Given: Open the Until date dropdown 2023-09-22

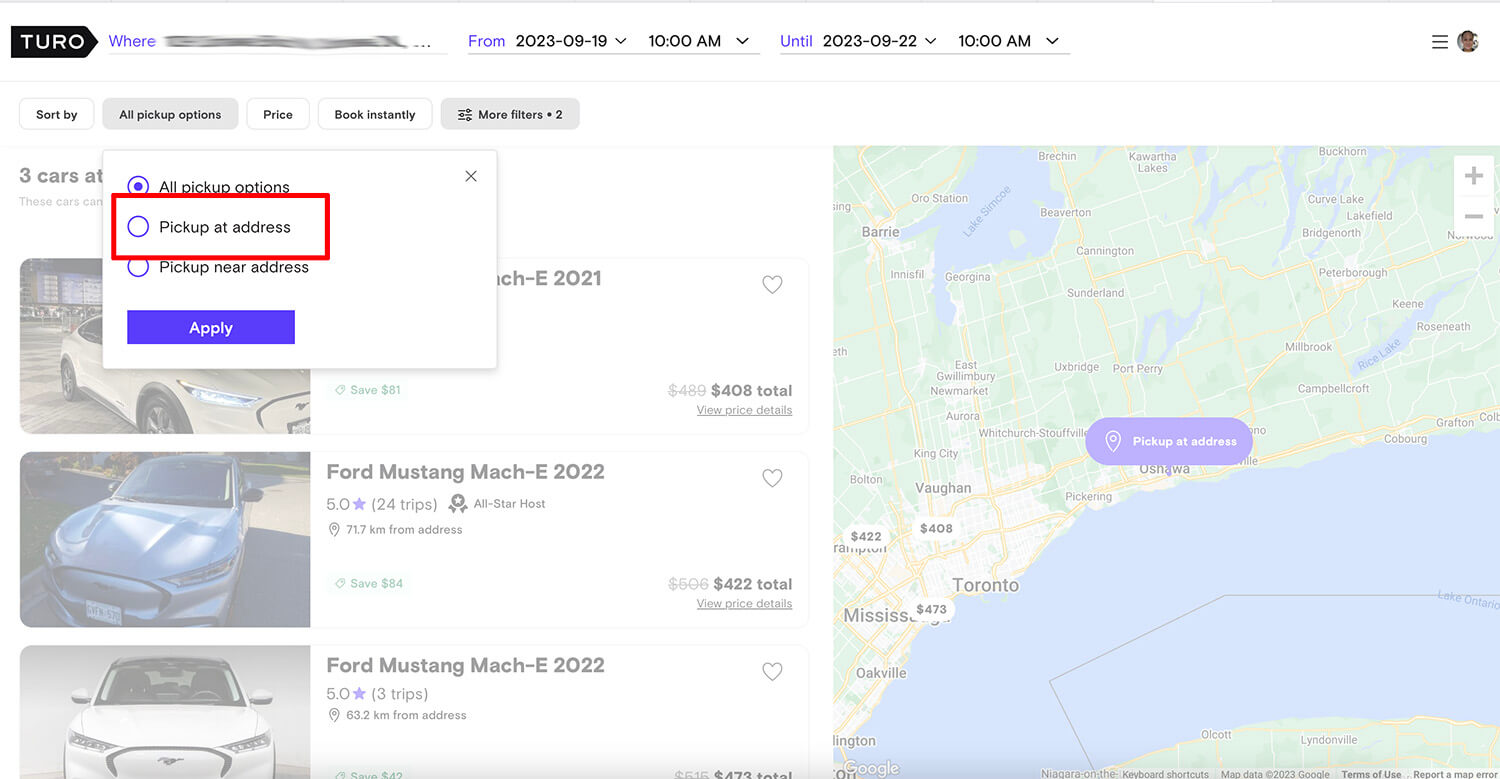Looking at the screenshot, I should (879, 41).
